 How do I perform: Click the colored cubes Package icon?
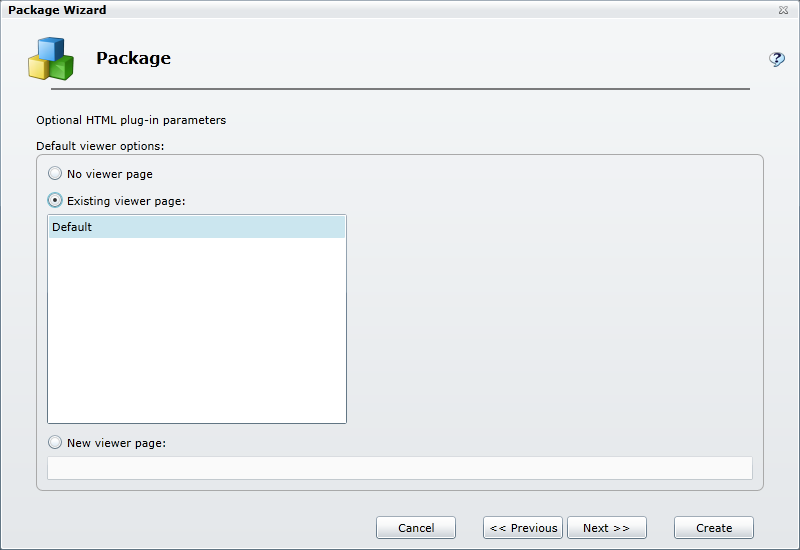(50, 58)
